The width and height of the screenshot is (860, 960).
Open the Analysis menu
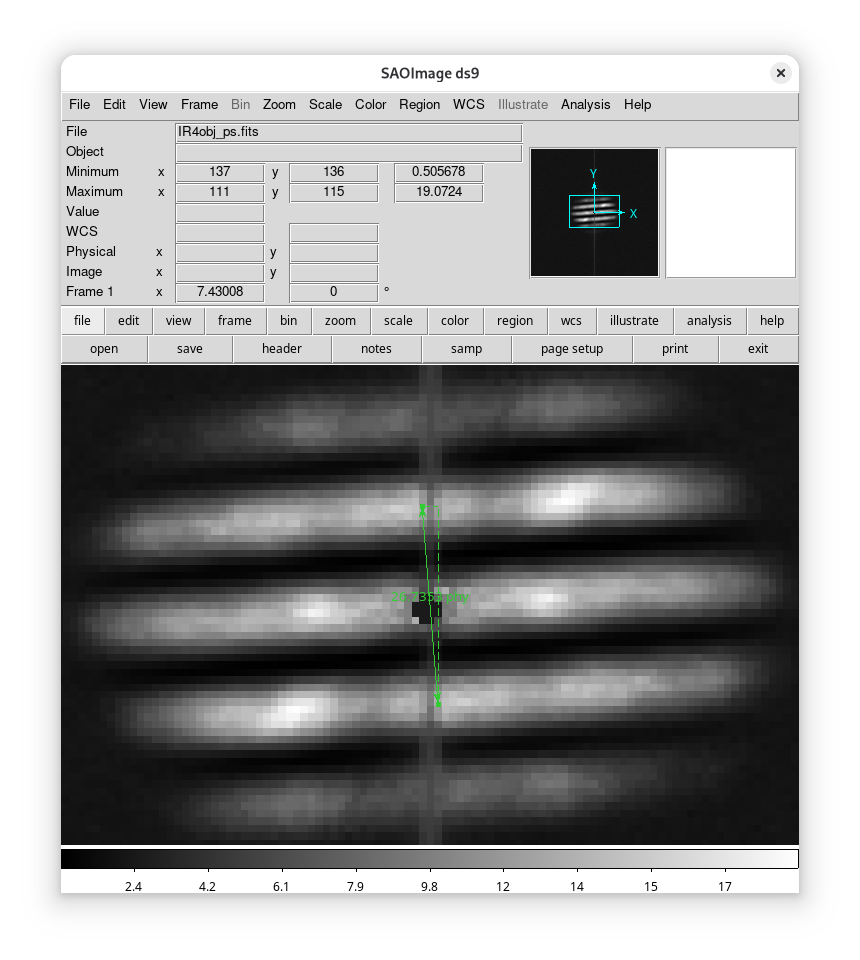click(585, 104)
